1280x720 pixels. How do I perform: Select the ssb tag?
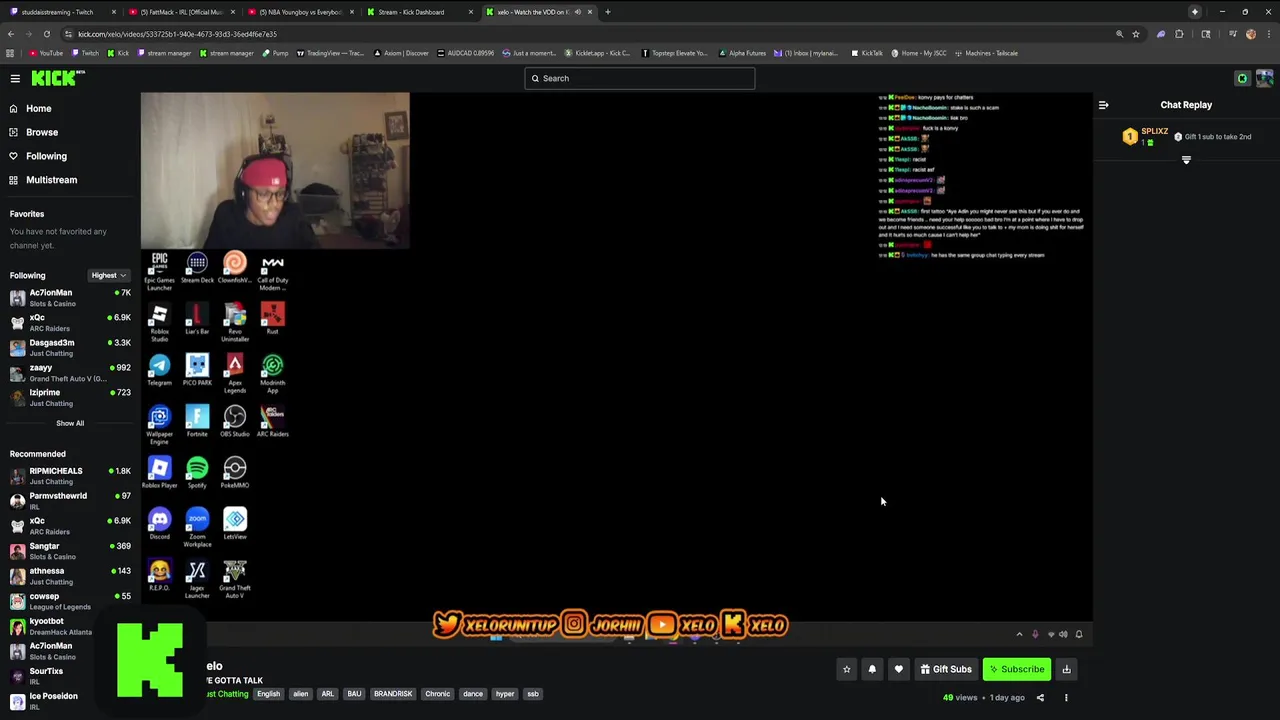[533, 694]
